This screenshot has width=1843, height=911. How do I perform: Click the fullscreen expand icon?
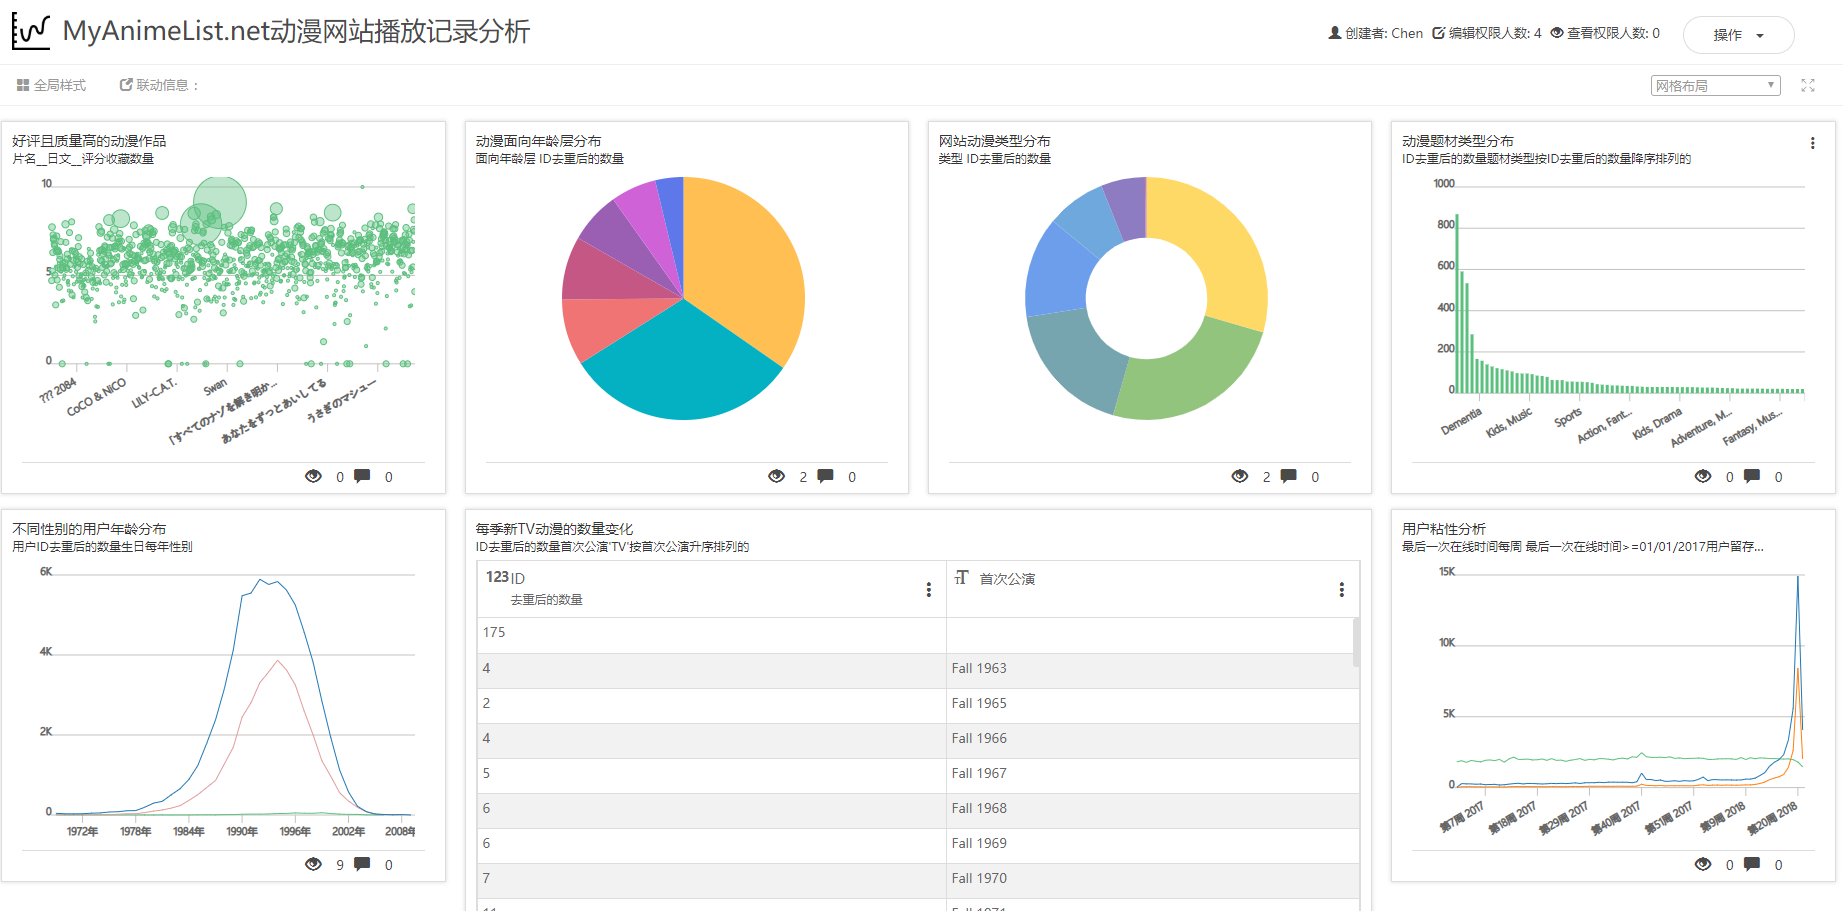click(1808, 86)
